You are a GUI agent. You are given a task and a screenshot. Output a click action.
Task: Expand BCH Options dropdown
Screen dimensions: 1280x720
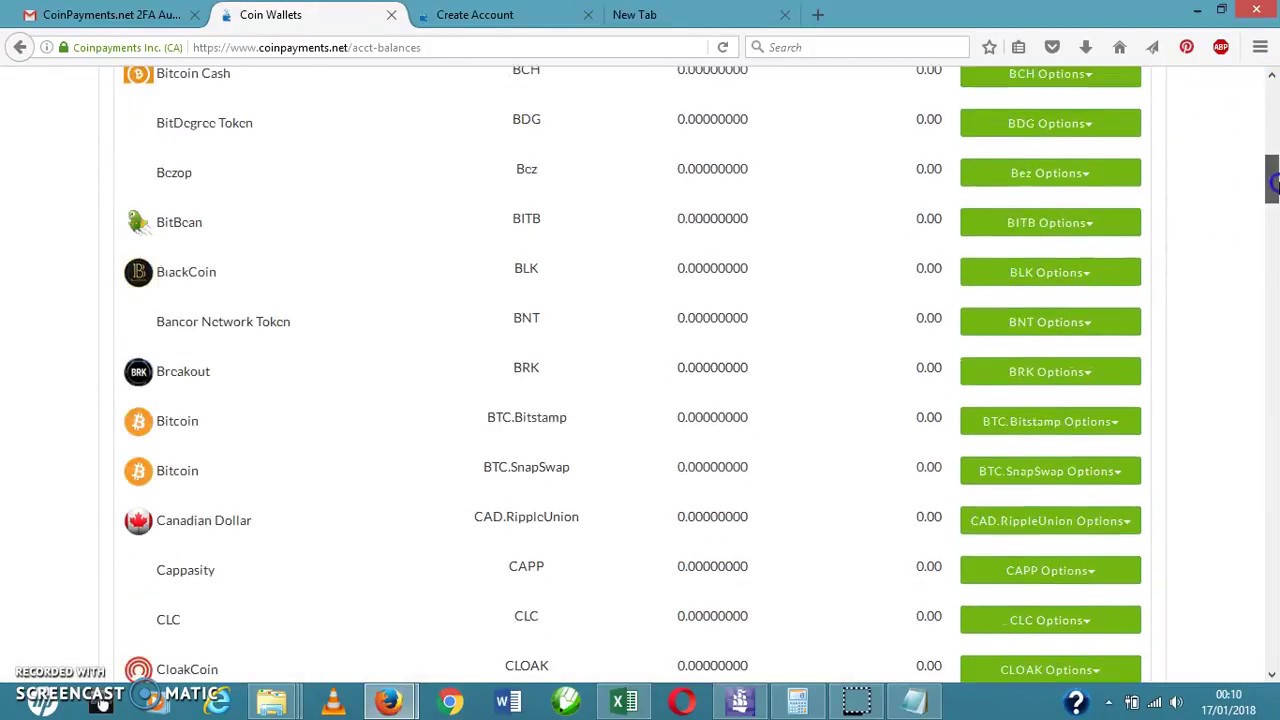click(1050, 74)
